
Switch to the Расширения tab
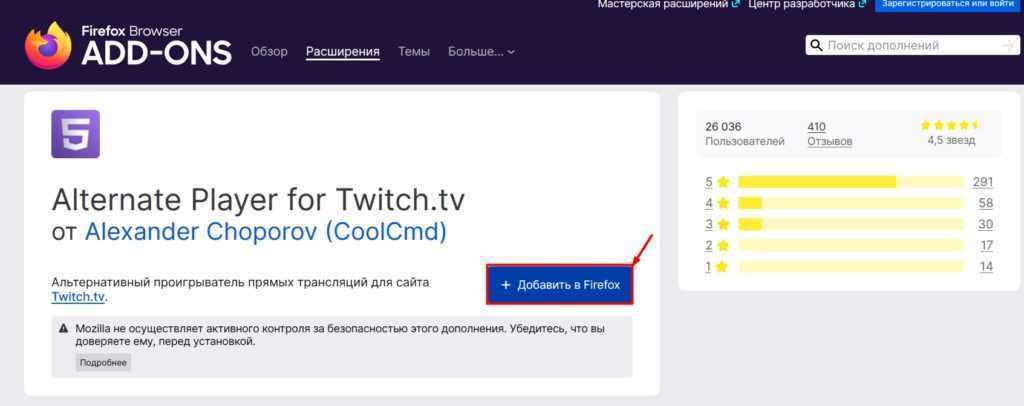(343, 51)
